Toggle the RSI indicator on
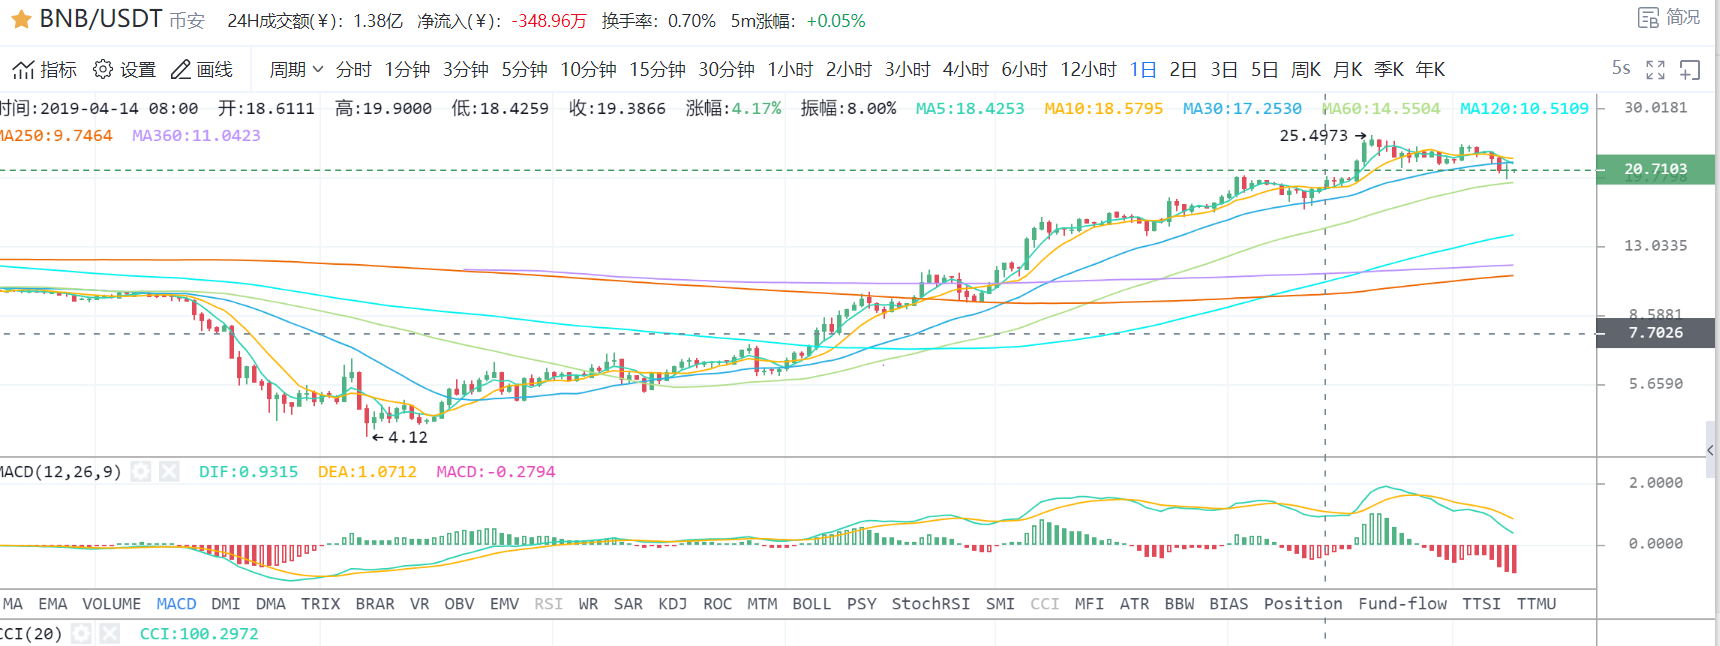Screen dimensions: 1720x646 click(x=548, y=604)
